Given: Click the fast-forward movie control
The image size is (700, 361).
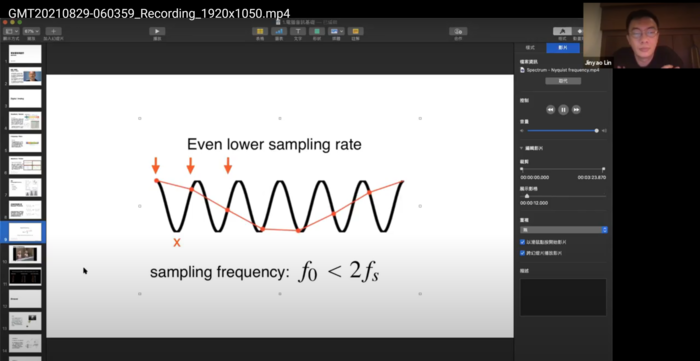Looking at the screenshot, I should [x=576, y=110].
